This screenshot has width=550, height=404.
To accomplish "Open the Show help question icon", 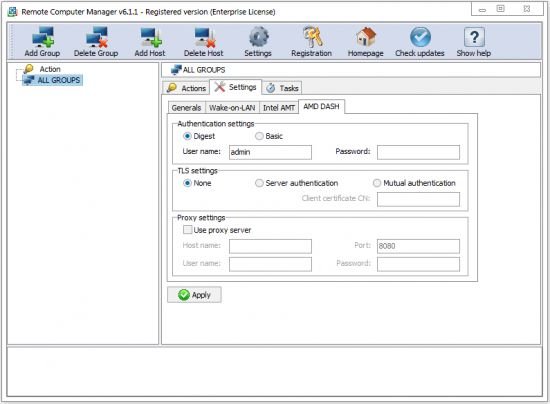I will (x=474, y=37).
